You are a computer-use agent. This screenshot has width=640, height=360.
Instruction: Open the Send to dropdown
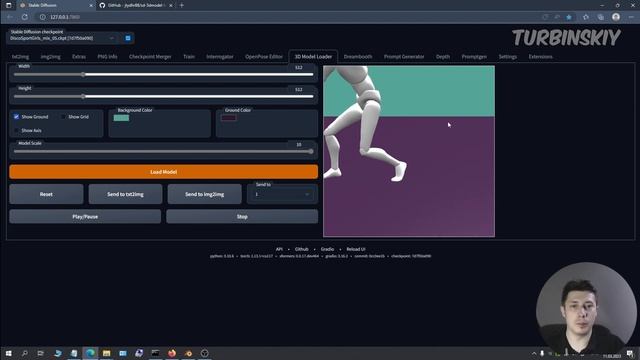(x=281, y=194)
